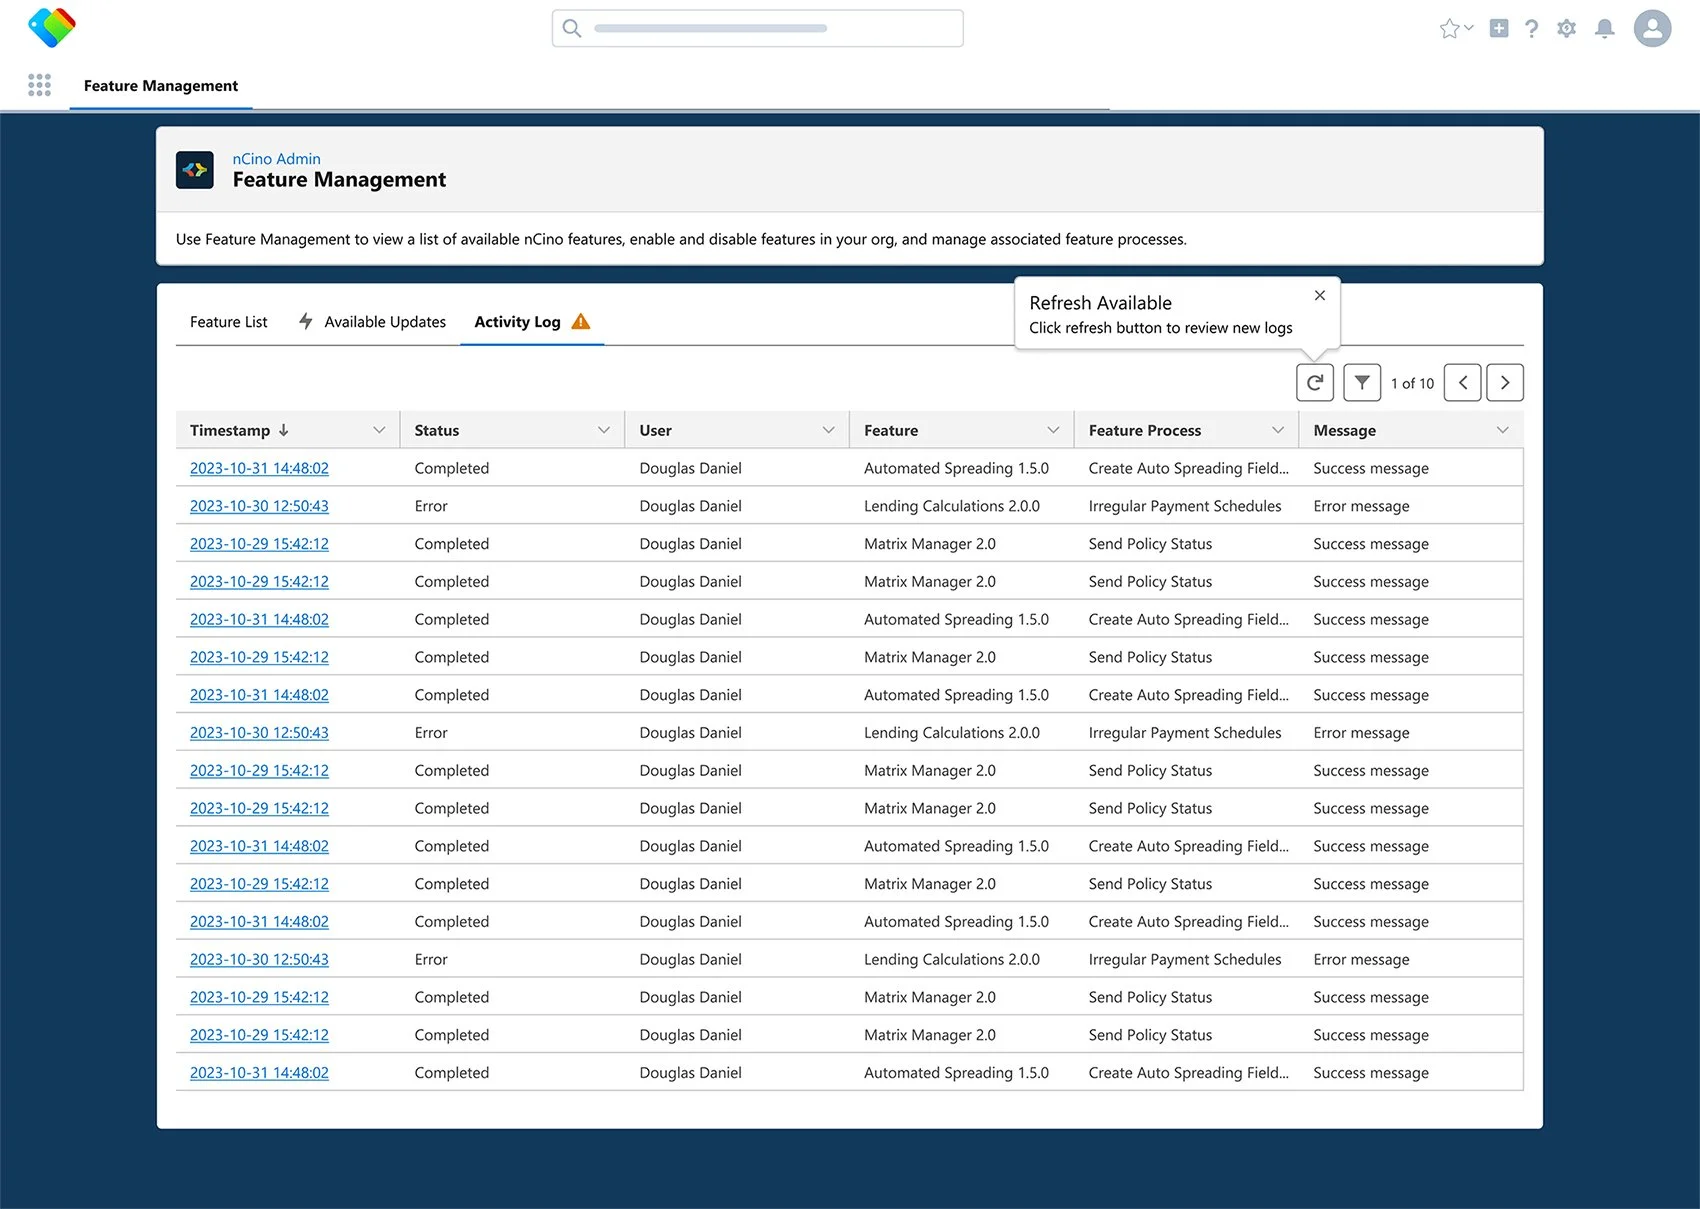Screen dimensions: 1700x1209
Task: Open first 2023-10-31 14:48:02 log entry
Action: point(259,468)
